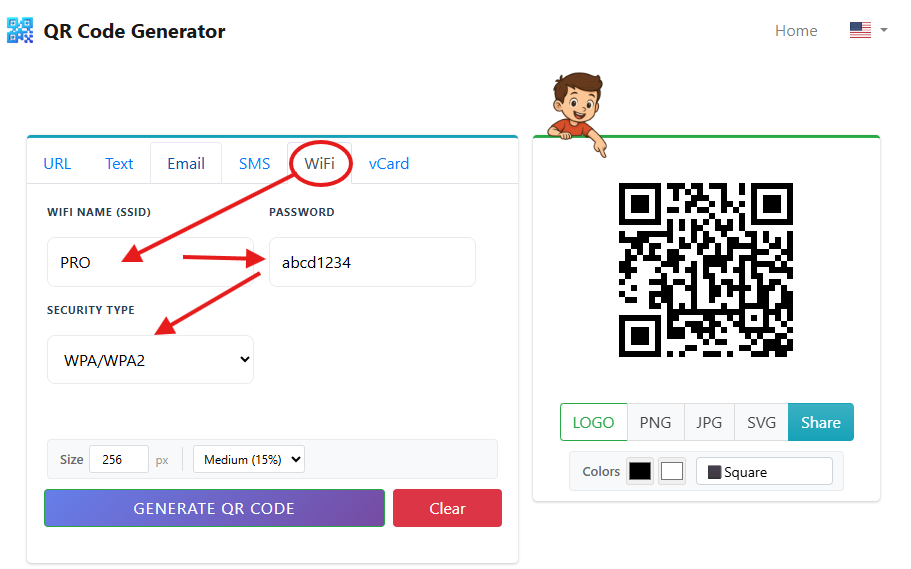Open the US flag language selector
This screenshot has height=569, width=911.
click(x=860, y=30)
